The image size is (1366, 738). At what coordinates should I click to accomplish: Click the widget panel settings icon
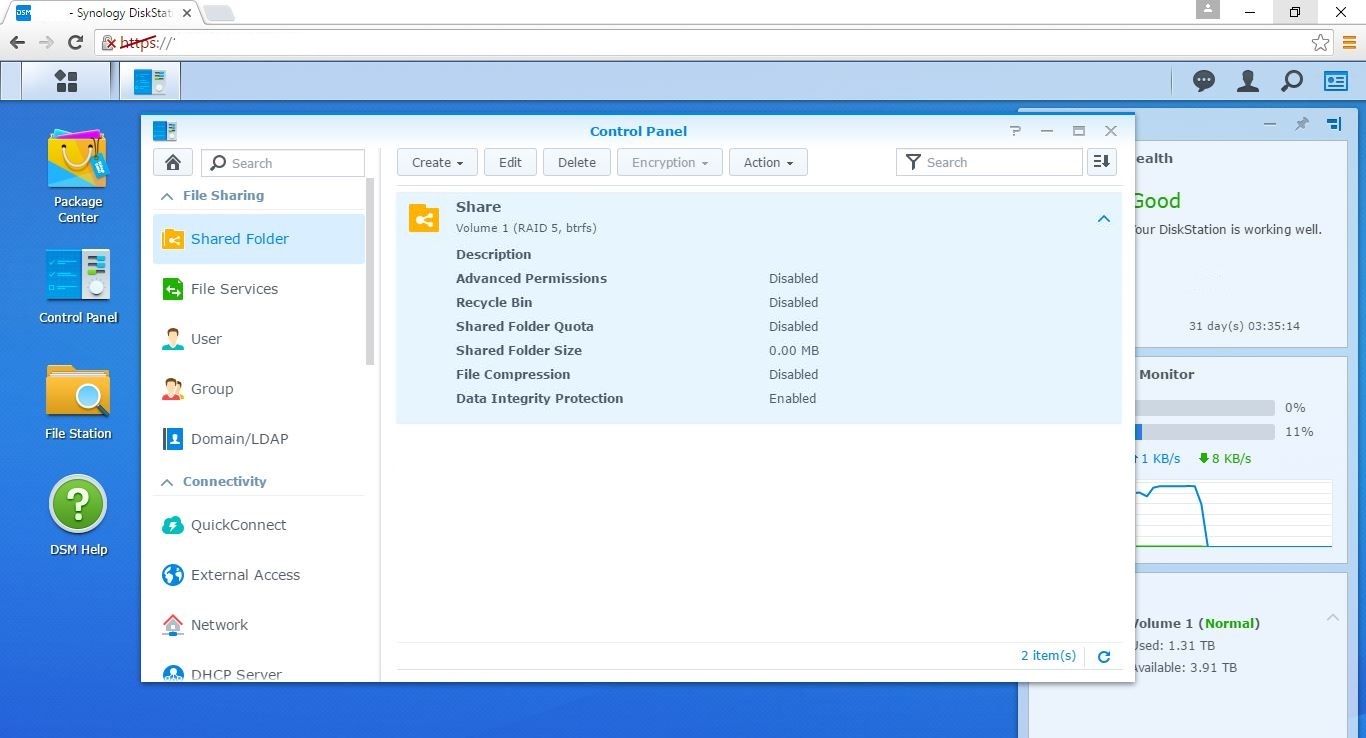pyautogui.click(x=1334, y=124)
